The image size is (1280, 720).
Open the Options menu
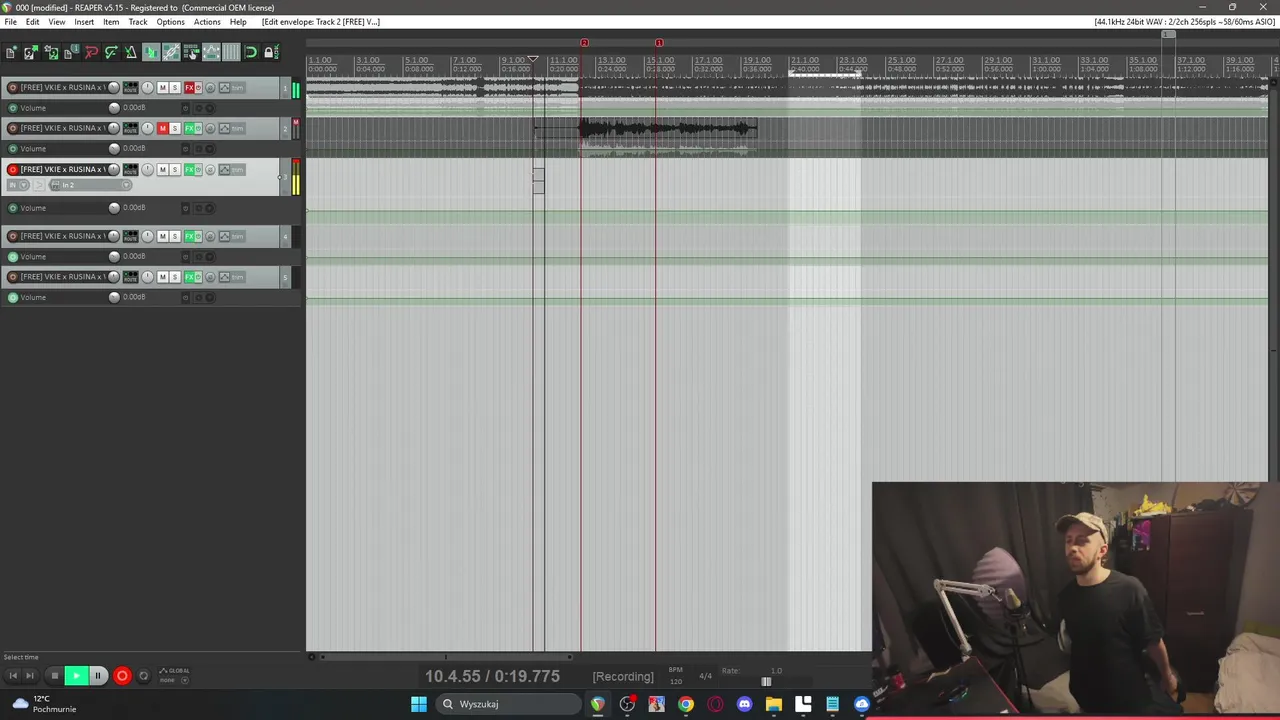(170, 22)
